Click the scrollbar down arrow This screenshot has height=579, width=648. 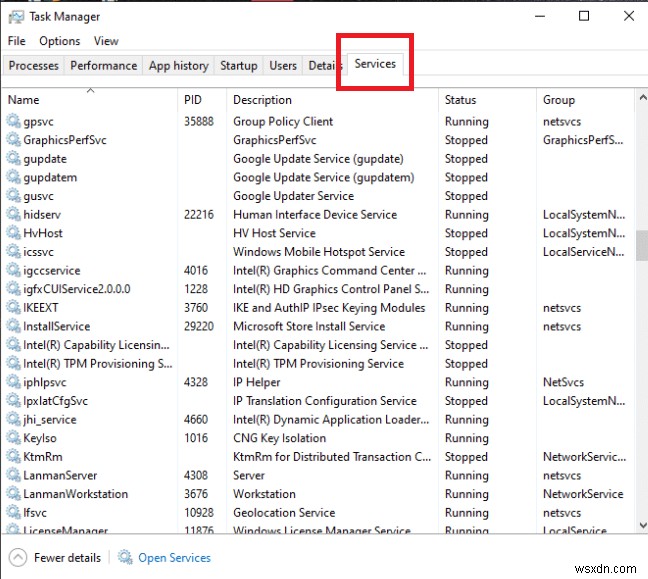(643, 525)
